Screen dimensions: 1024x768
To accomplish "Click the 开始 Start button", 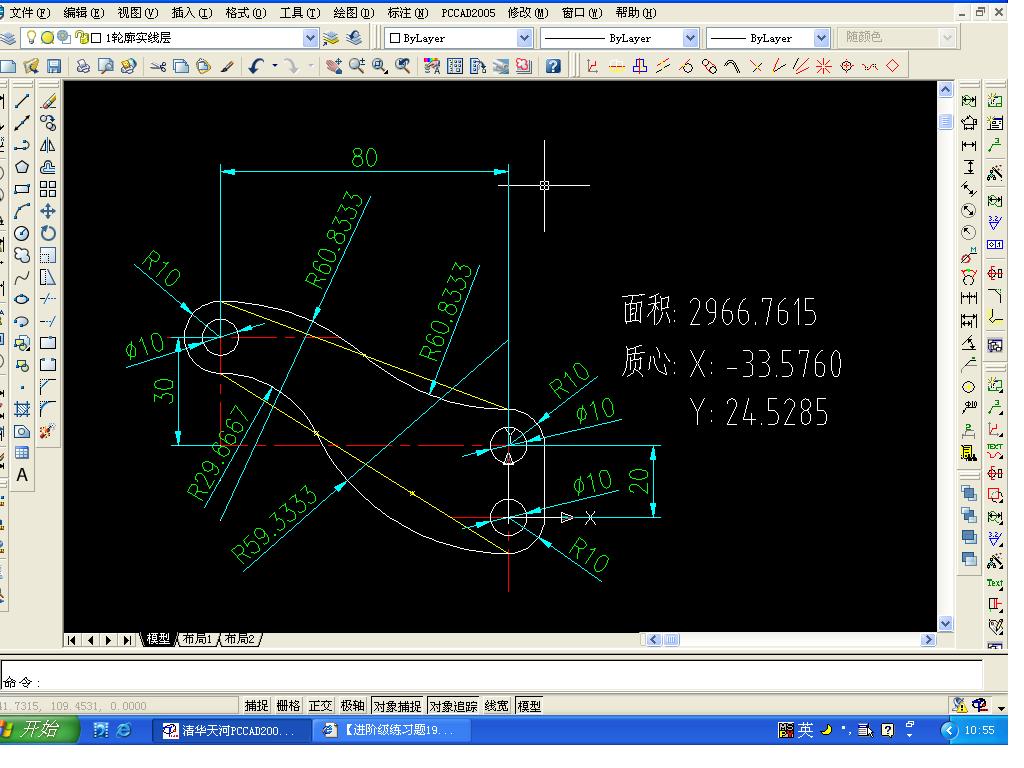I will pos(38,729).
